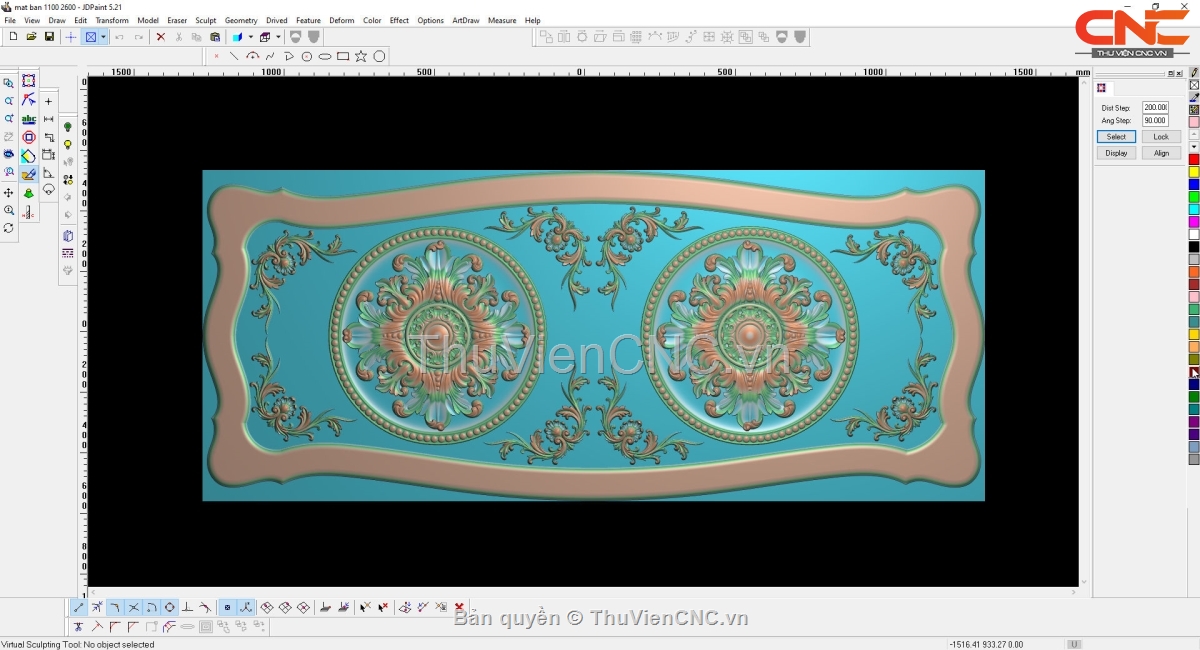Select the abc text tool
The height and width of the screenshot is (650, 1200).
click(x=29, y=119)
